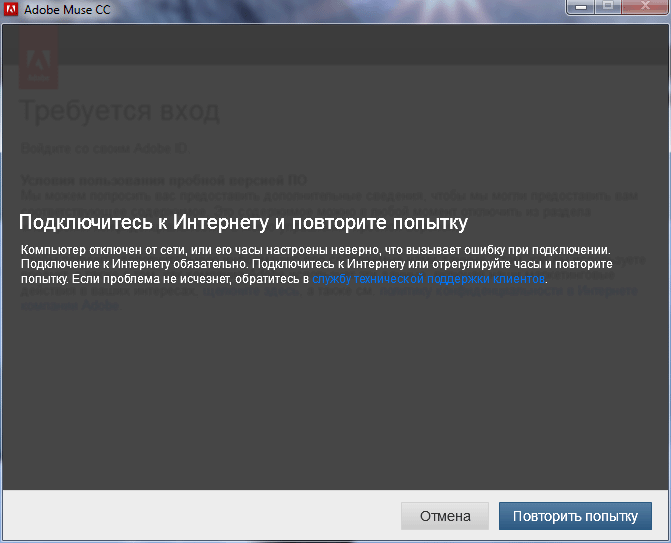Screen dimensions: 671x543
Task: Minimize the Adobe Muse CC window
Action: [581, 6]
